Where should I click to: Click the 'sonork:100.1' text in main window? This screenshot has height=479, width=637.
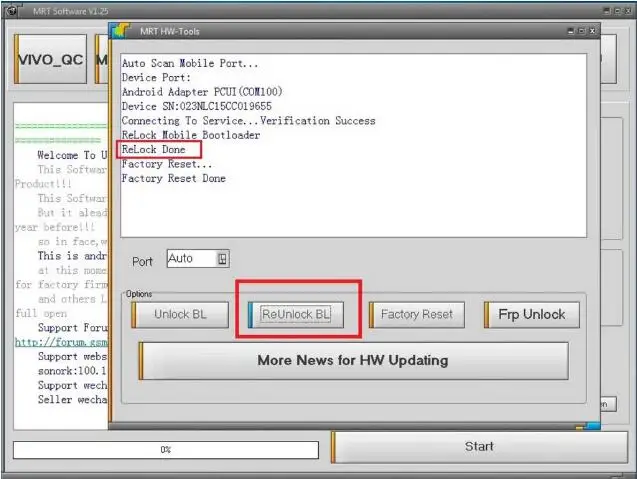click(x=72, y=371)
